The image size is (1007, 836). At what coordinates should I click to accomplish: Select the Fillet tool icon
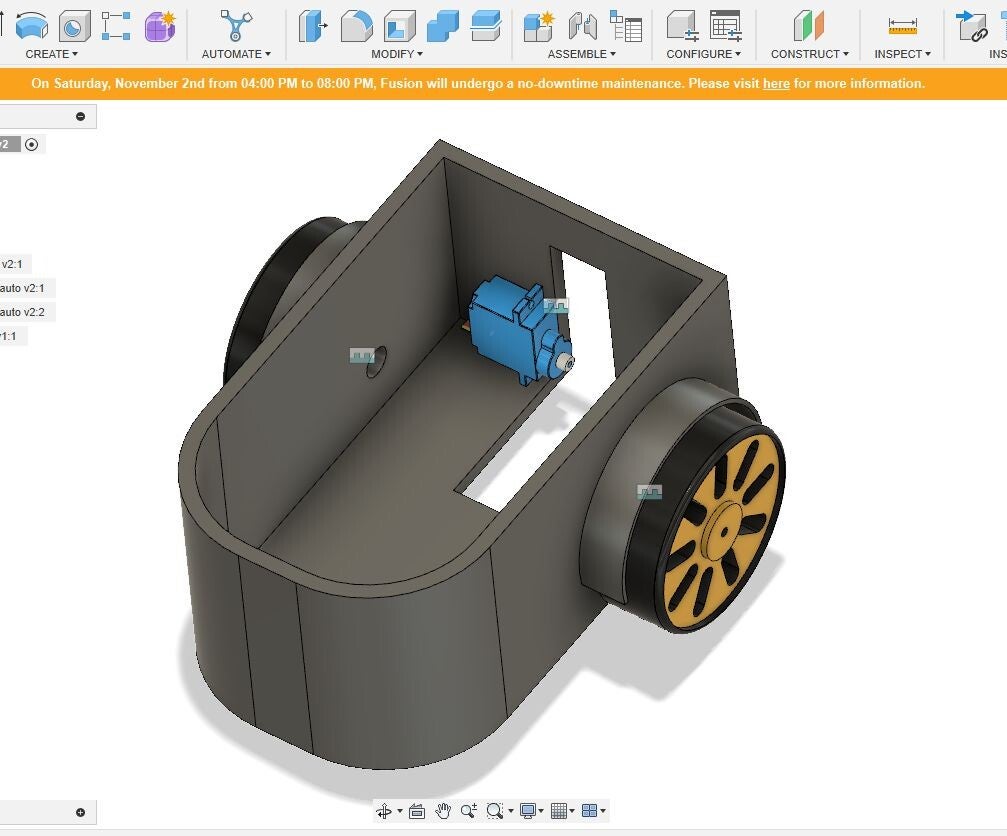pyautogui.click(x=356, y=25)
